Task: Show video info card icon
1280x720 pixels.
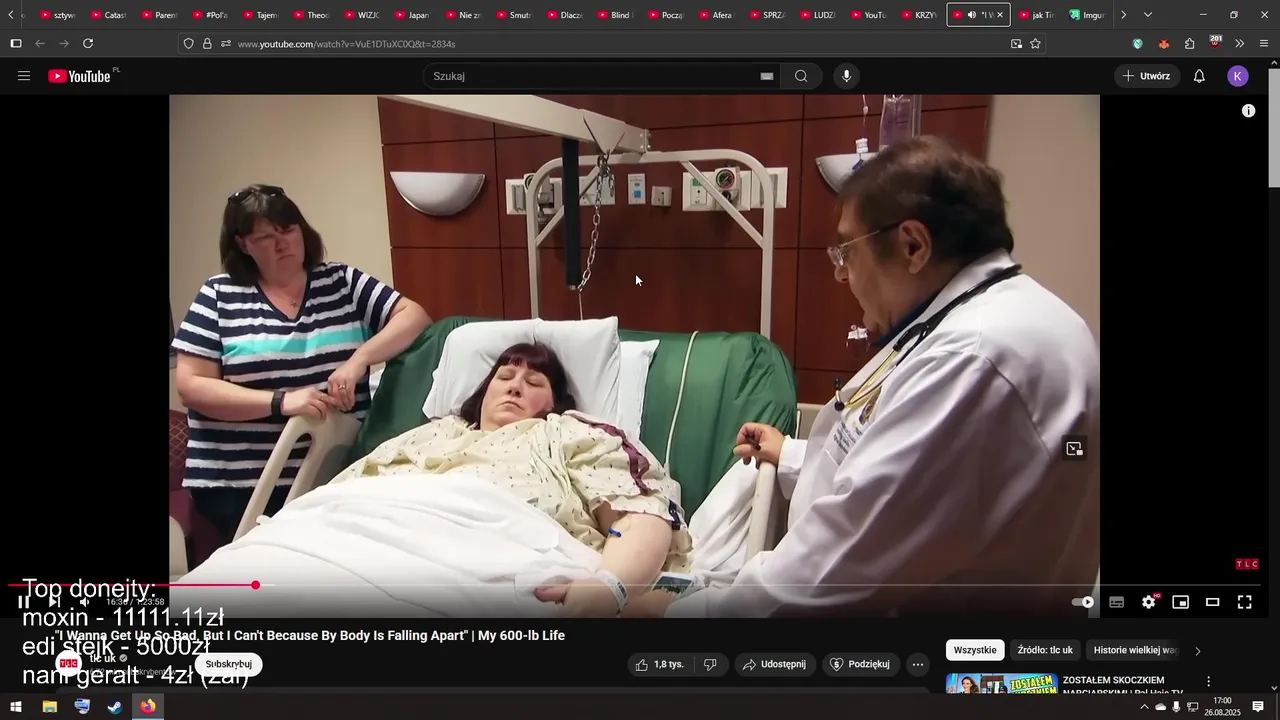Action: (1248, 111)
